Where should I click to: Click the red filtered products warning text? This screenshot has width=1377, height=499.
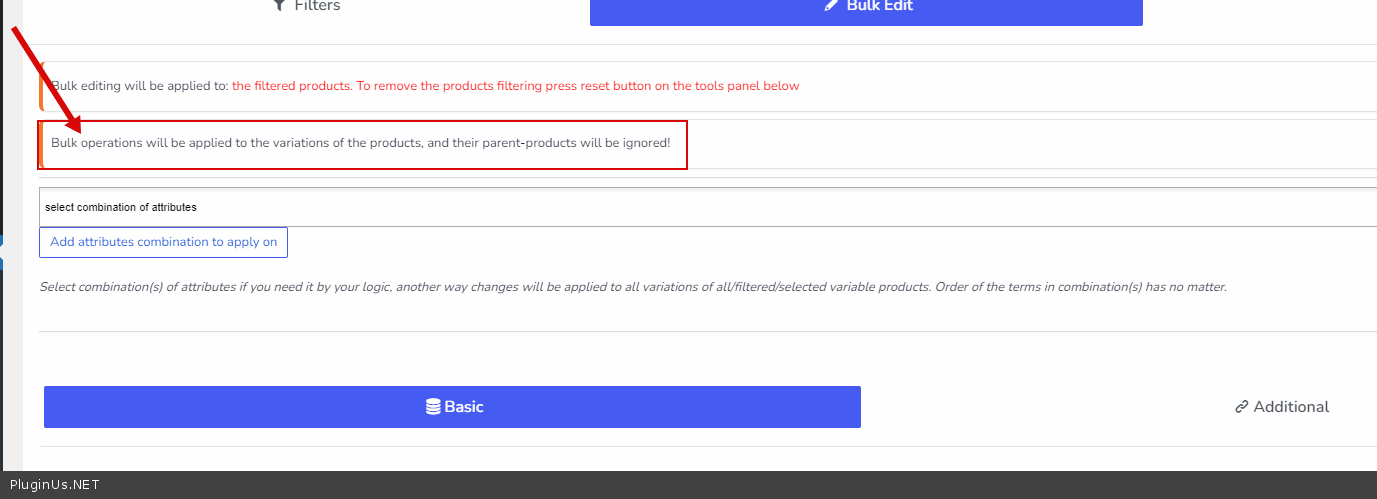[x=516, y=86]
